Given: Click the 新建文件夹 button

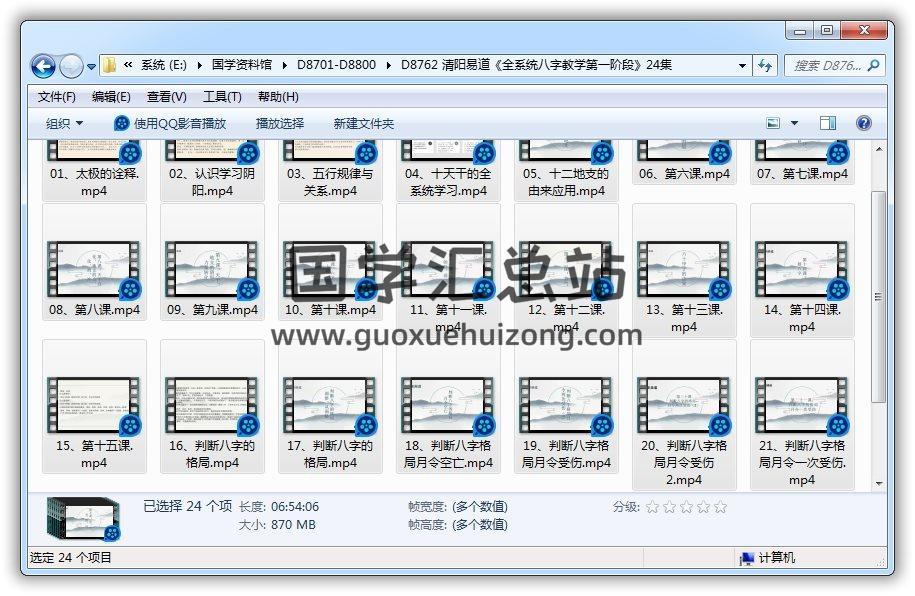Looking at the screenshot, I should tap(364, 124).
